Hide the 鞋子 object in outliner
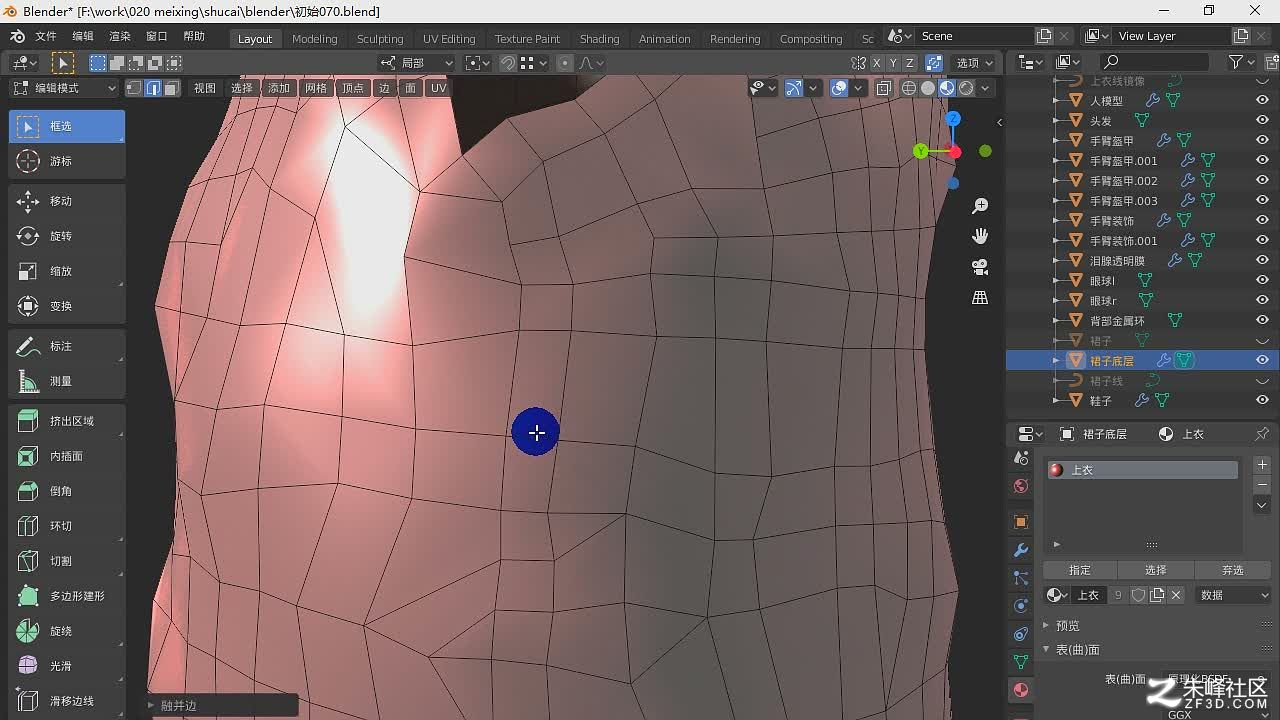This screenshot has height=720, width=1280. pyautogui.click(x=1262, y=400)
